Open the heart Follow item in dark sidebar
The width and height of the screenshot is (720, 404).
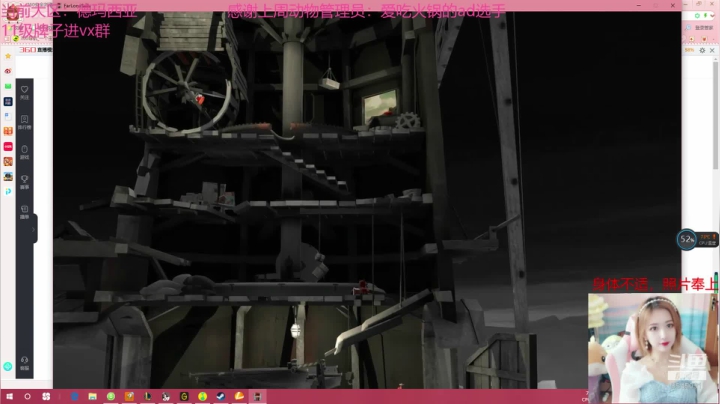pos(24,92)
